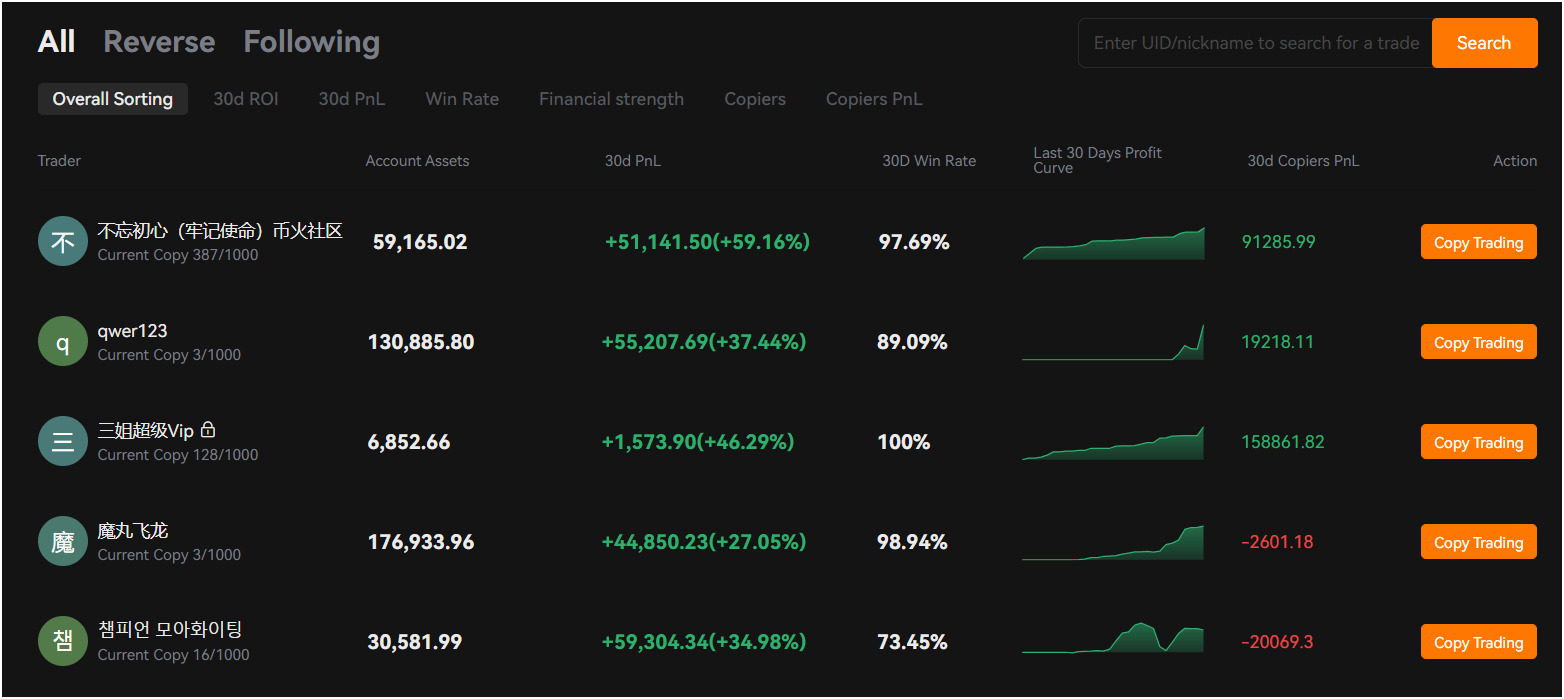Viewport: 1564px width, 699px height.
Task: Switch to the Reverse tab
Action: [159, 42]
